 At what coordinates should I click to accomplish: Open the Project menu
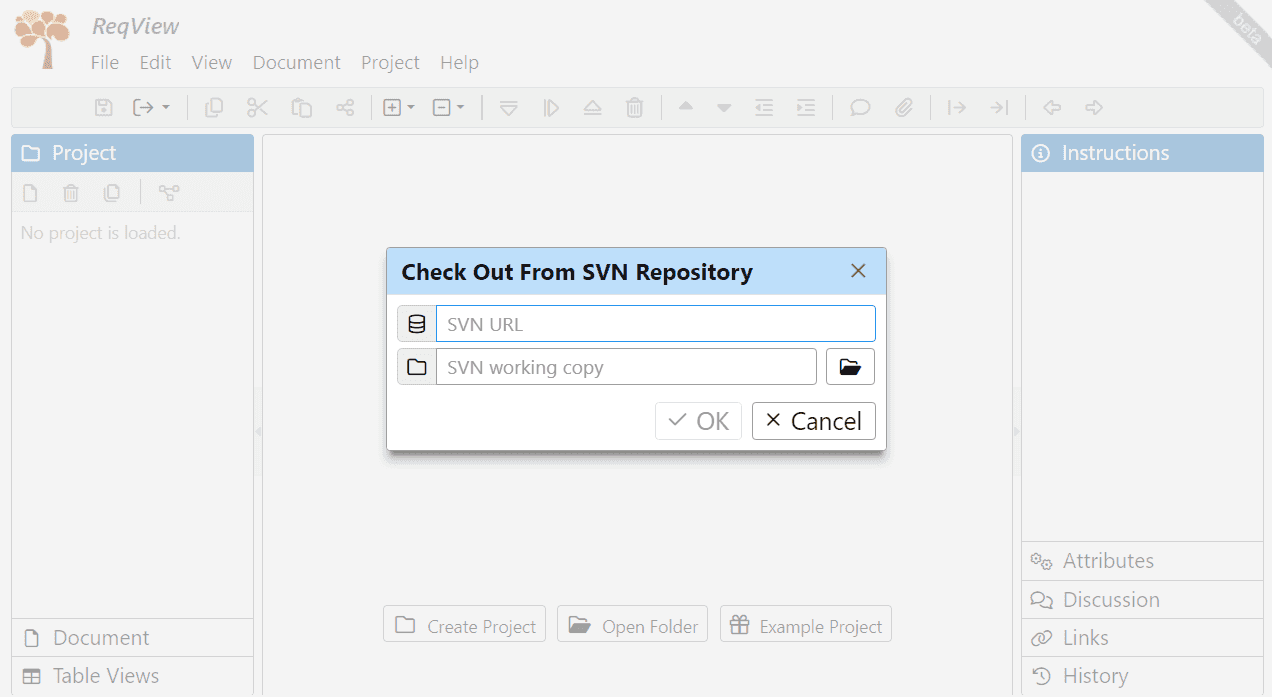(391, 62)
